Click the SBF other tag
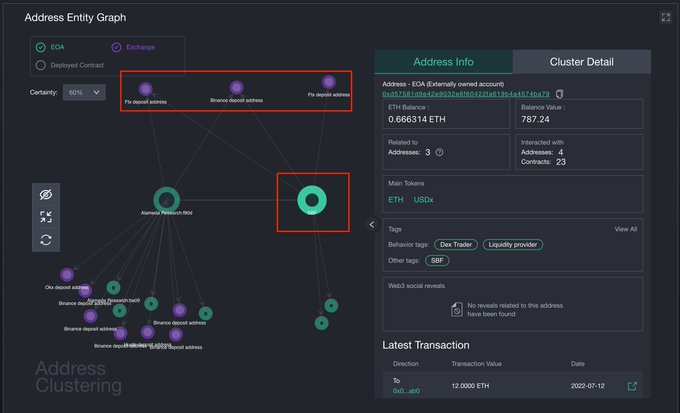The height and width of the screenshot is (413, 680). (x=437, y=260)
